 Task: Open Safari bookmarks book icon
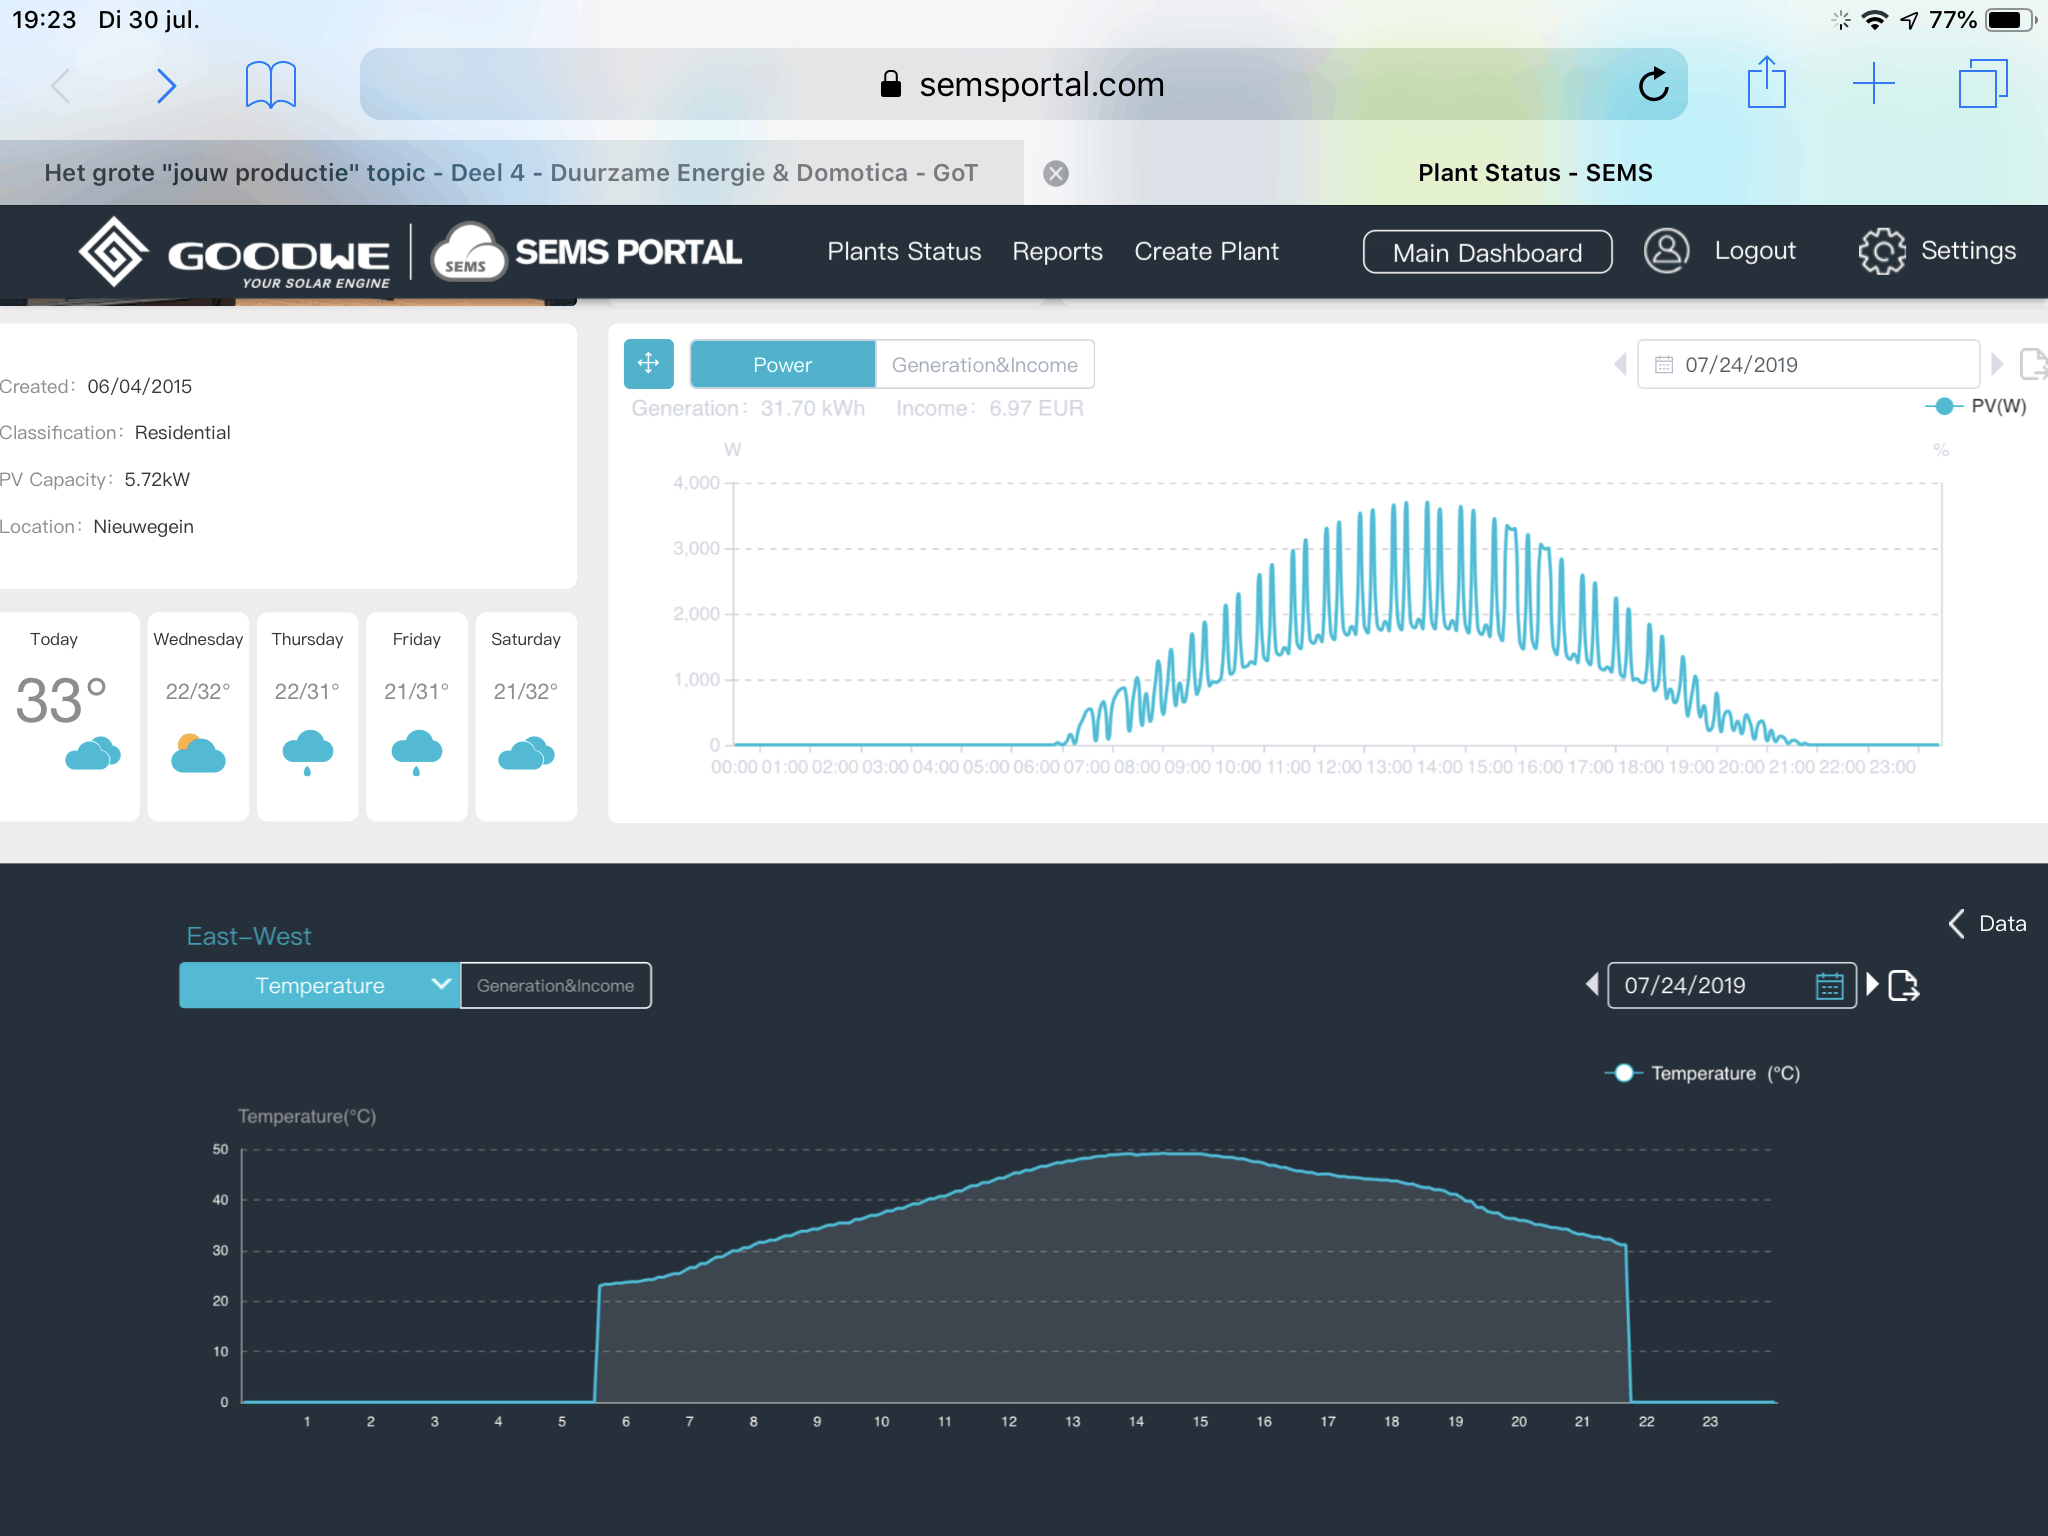(x=271, y=85)
